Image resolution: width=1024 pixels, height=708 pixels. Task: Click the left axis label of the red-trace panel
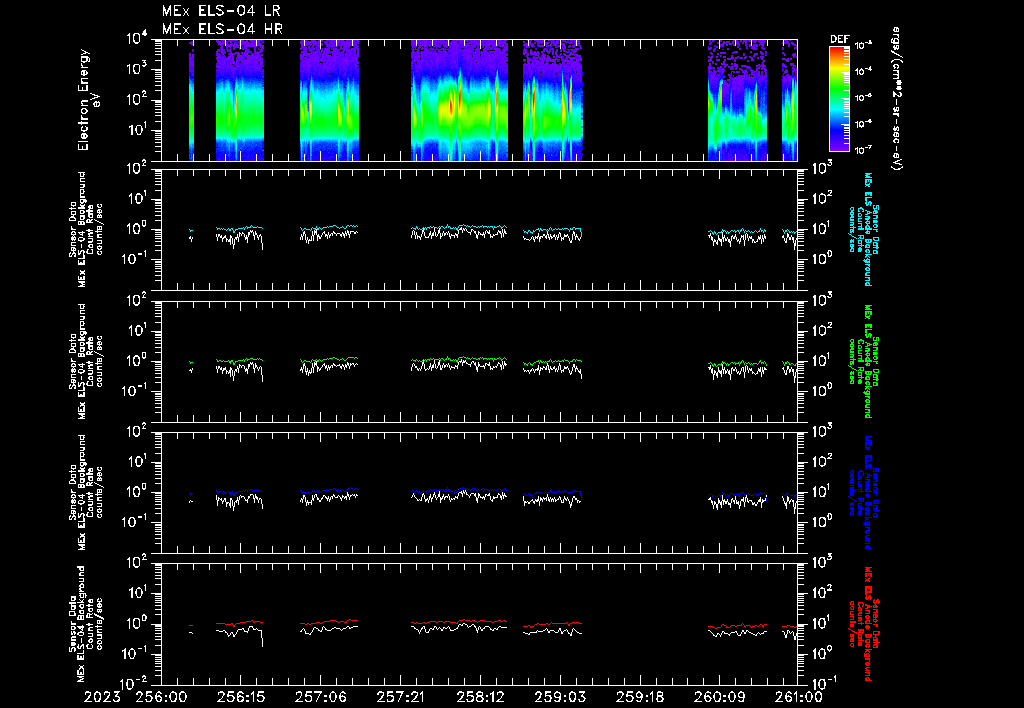86,624
